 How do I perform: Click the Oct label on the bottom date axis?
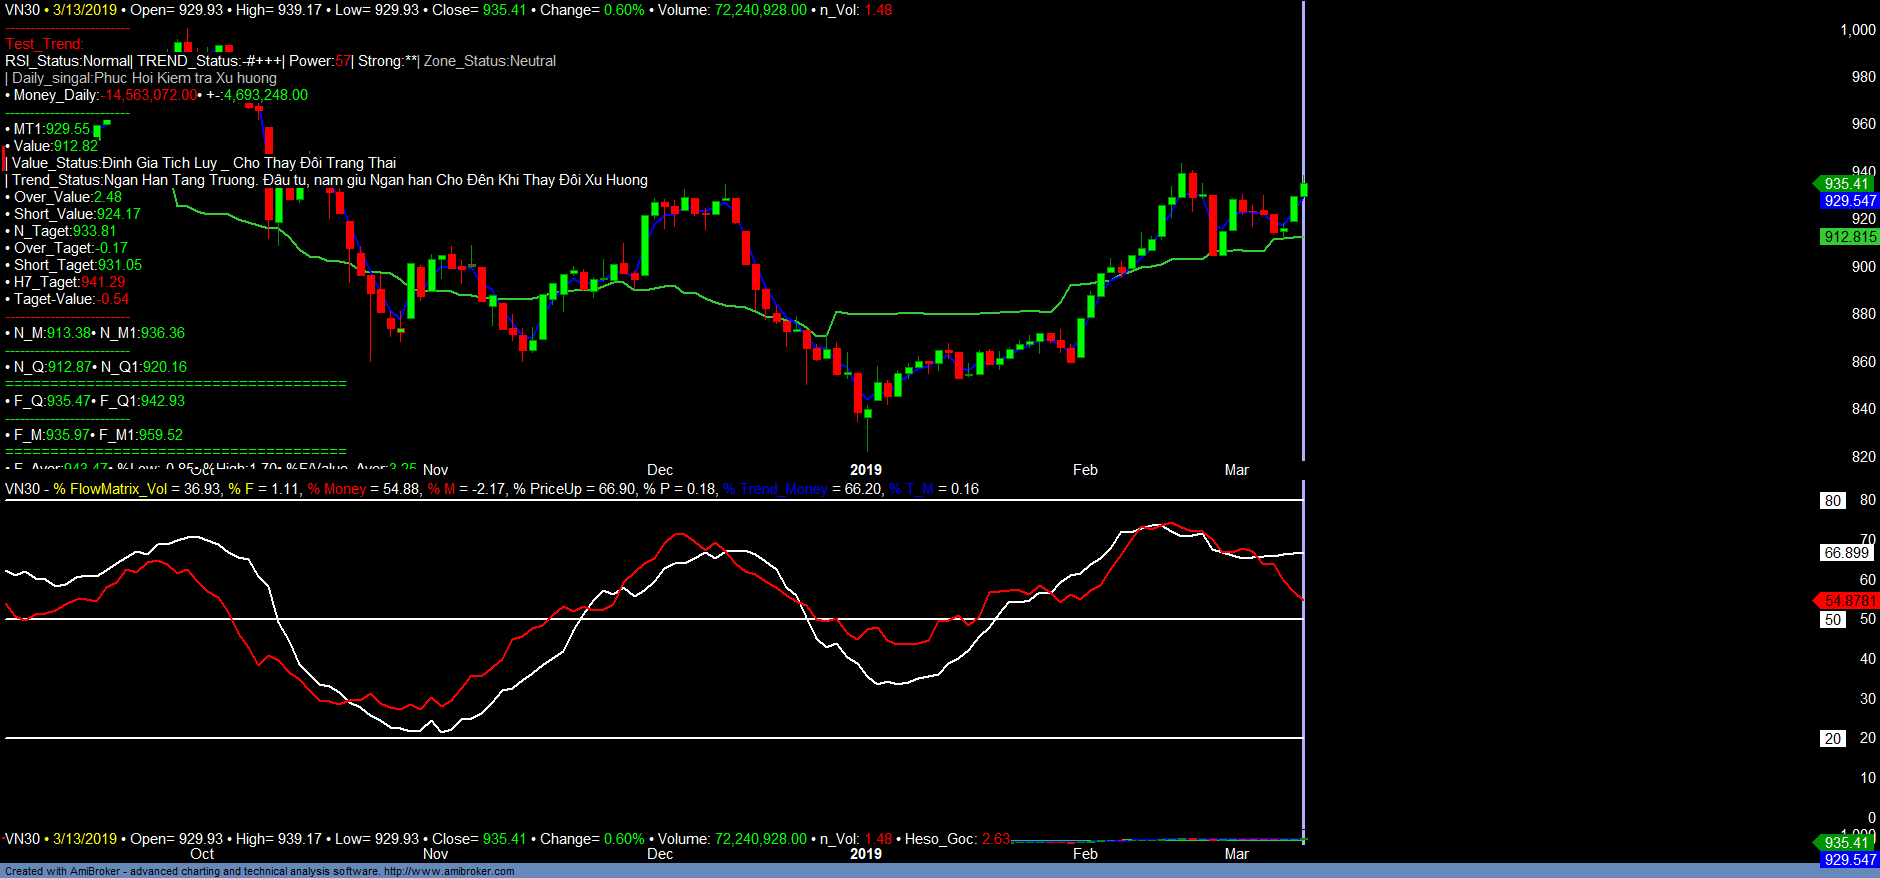[202, 854]
